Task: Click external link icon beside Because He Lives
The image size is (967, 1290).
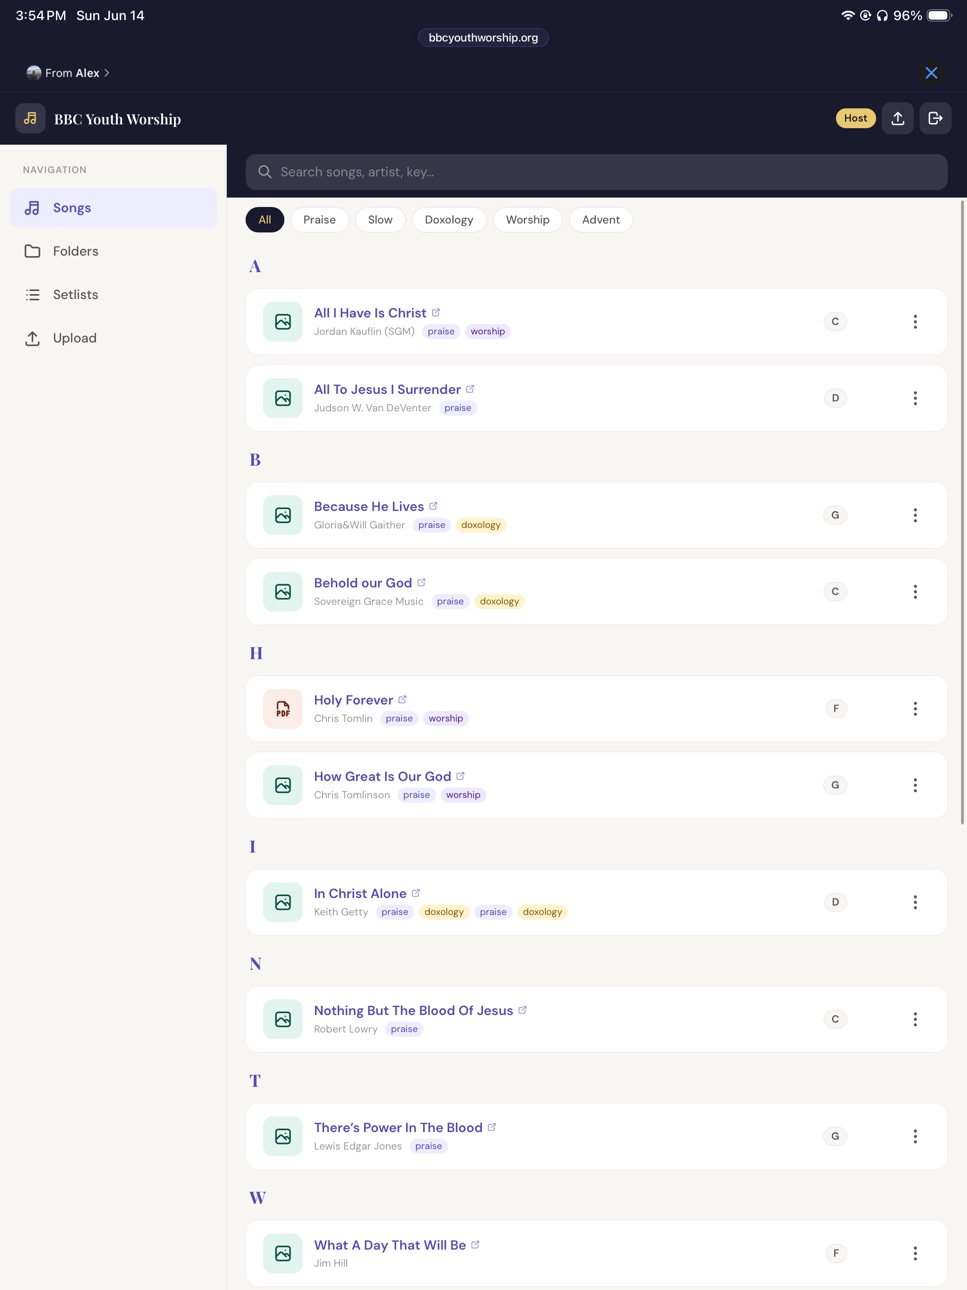Action: pos(433,505)
